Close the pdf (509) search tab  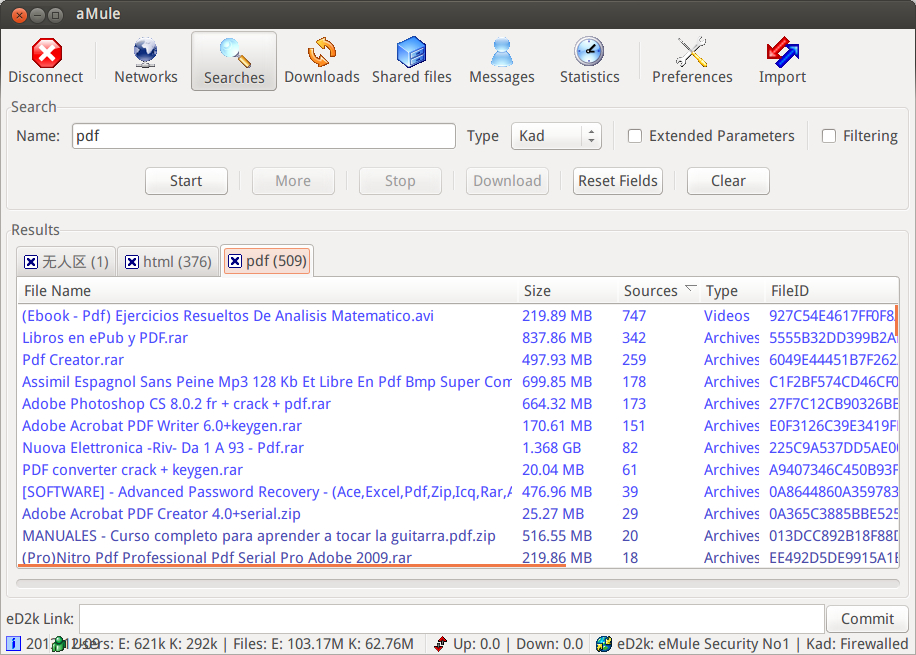tap(235, 261)
